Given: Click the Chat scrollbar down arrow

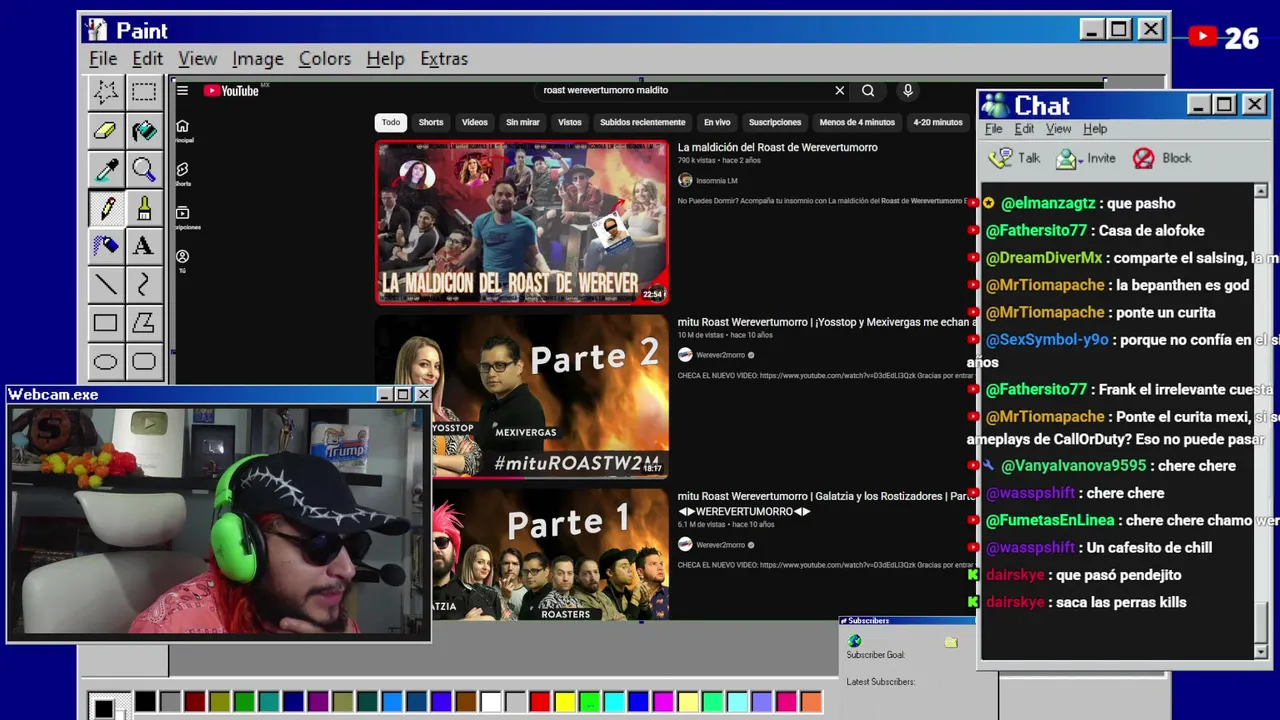Looking at the screenshot, I should tap(1260, 652).
